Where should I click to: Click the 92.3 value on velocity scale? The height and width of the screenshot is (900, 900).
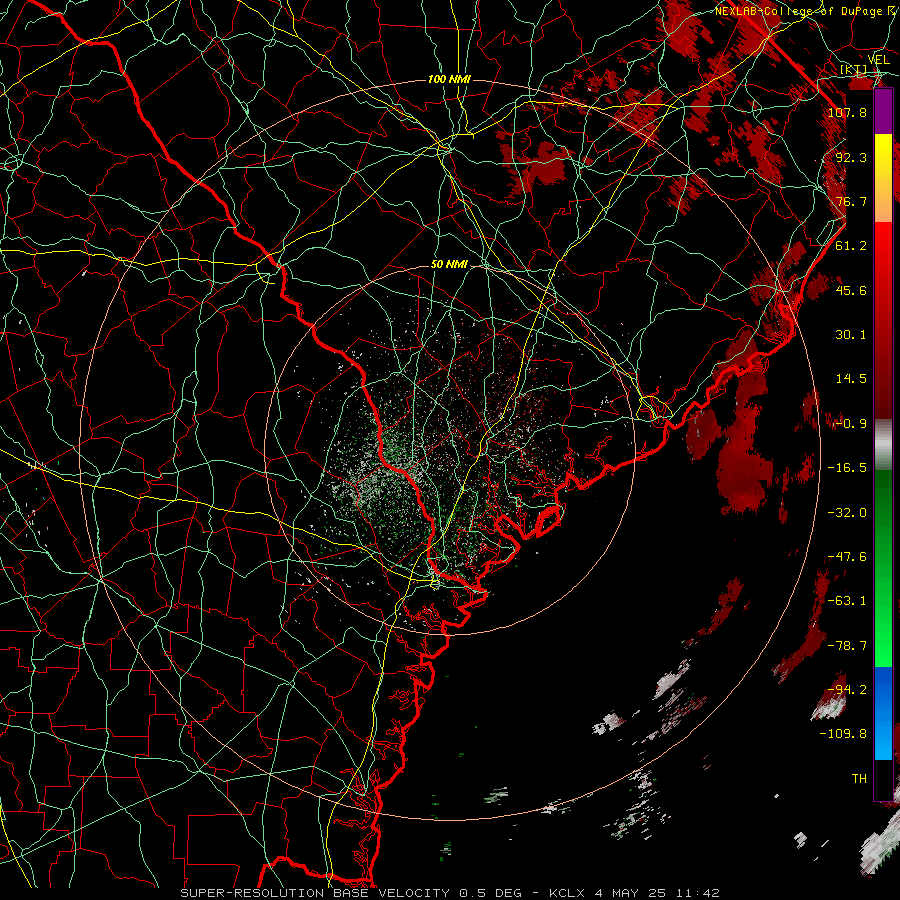(851, 157)
